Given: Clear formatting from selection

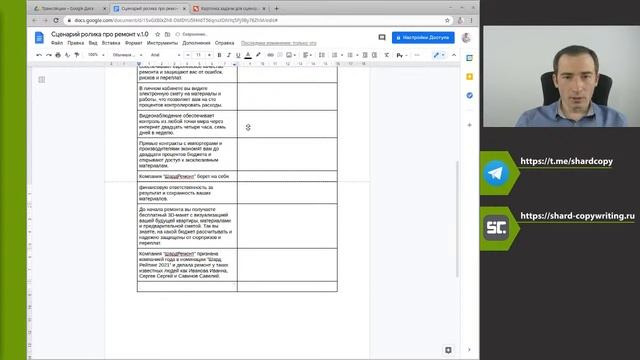Looking at the screenshot, I should 387,55.
